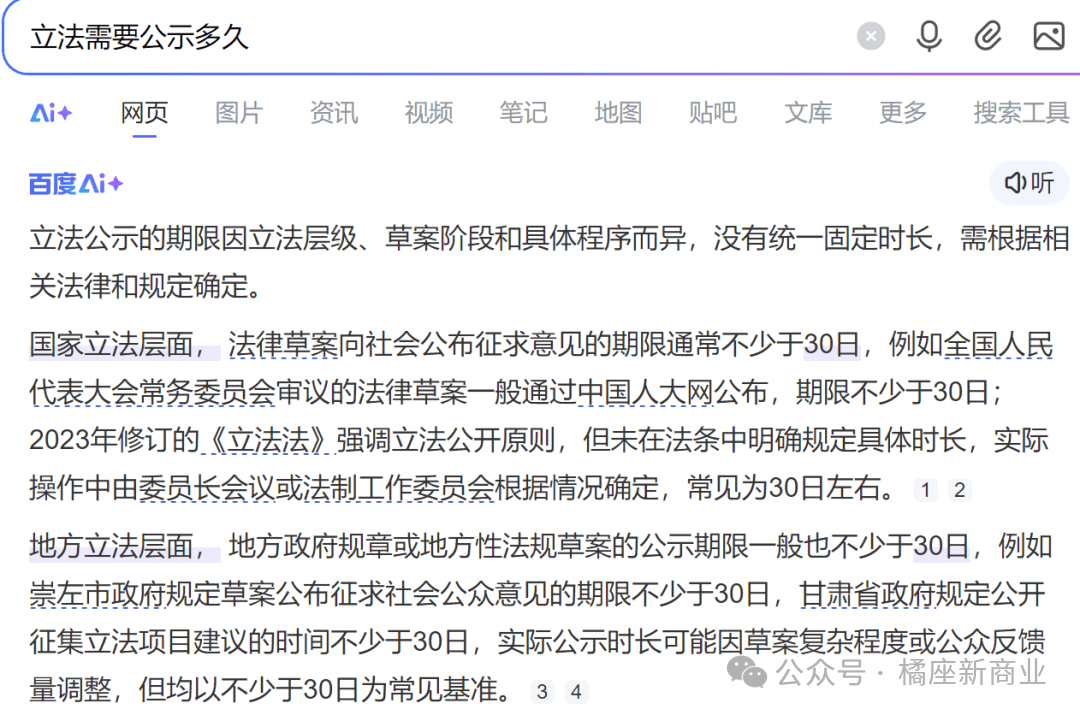The height and width of the screenshot is (715, 1080).
Task: Open citation reference 4
Action: (576, 692)
